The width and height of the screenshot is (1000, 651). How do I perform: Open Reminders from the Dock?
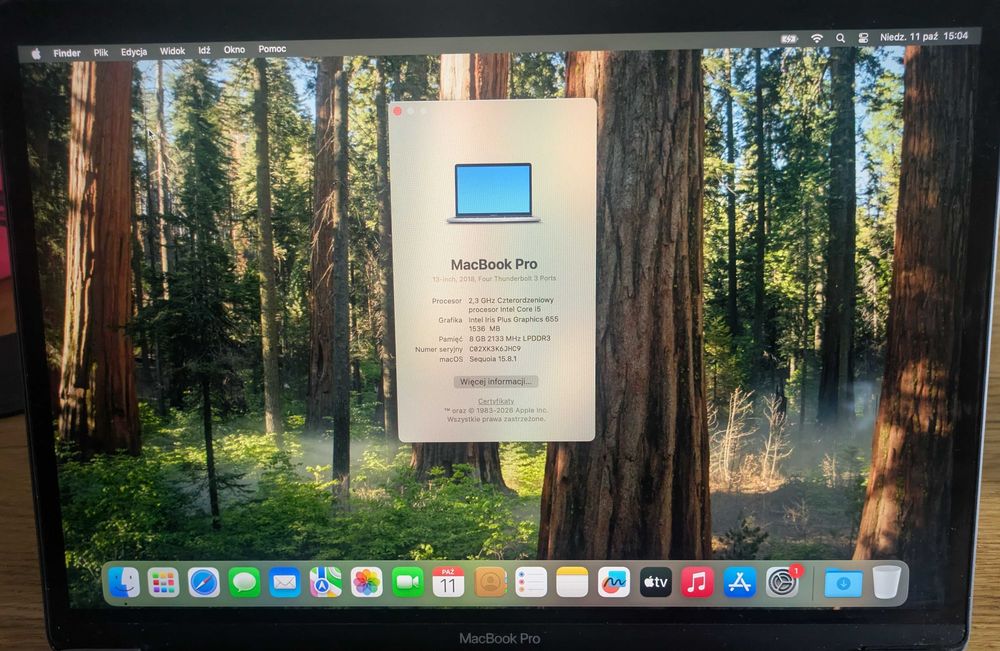(531, 582)
